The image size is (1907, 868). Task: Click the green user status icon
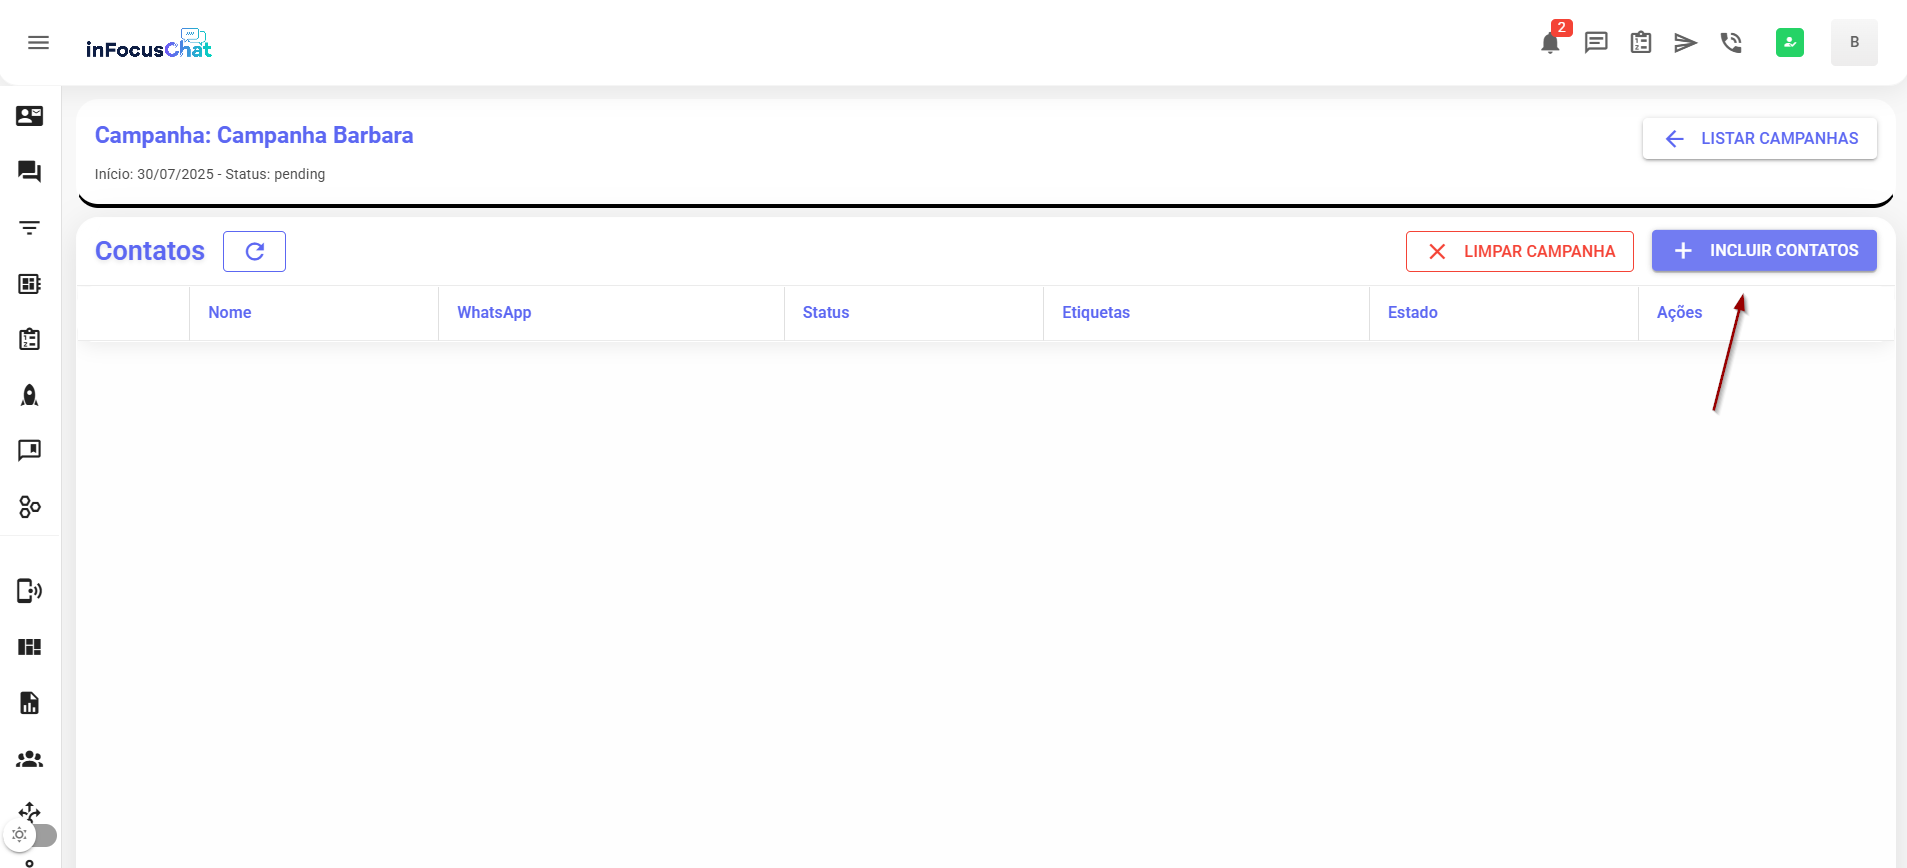pos(1789,43)
